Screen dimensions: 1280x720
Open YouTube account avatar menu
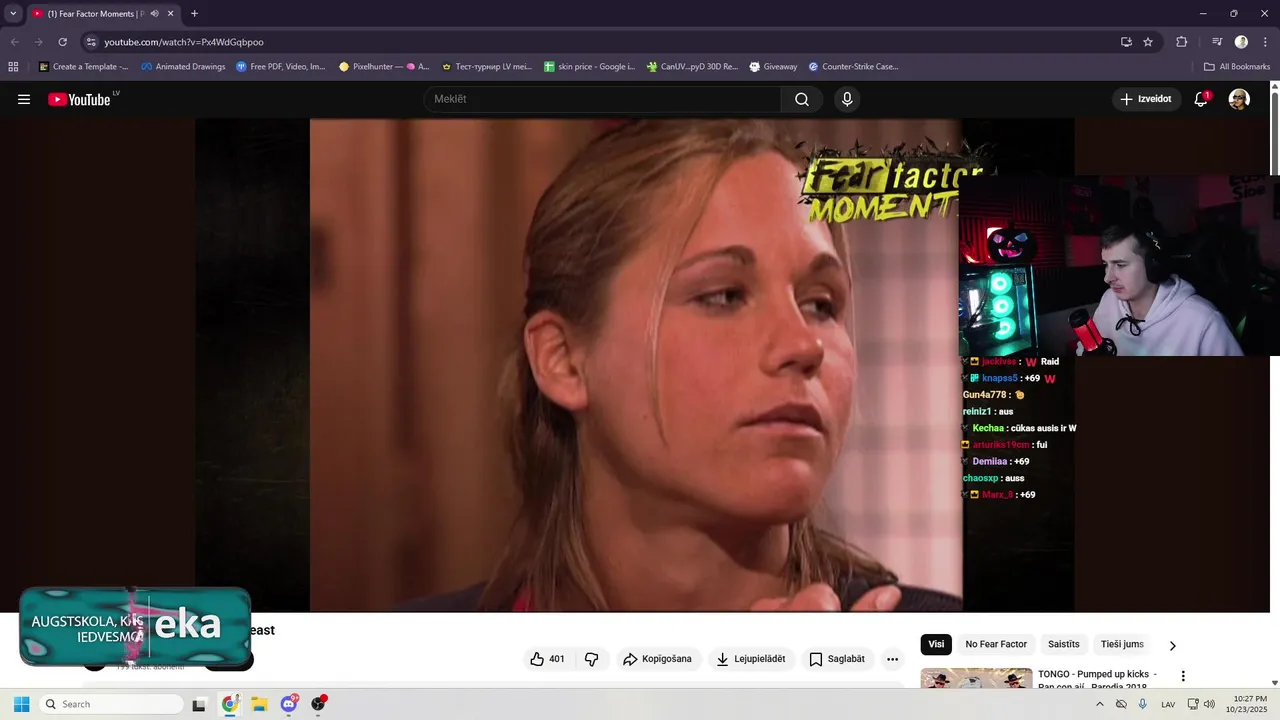[x=1239, y=99]
